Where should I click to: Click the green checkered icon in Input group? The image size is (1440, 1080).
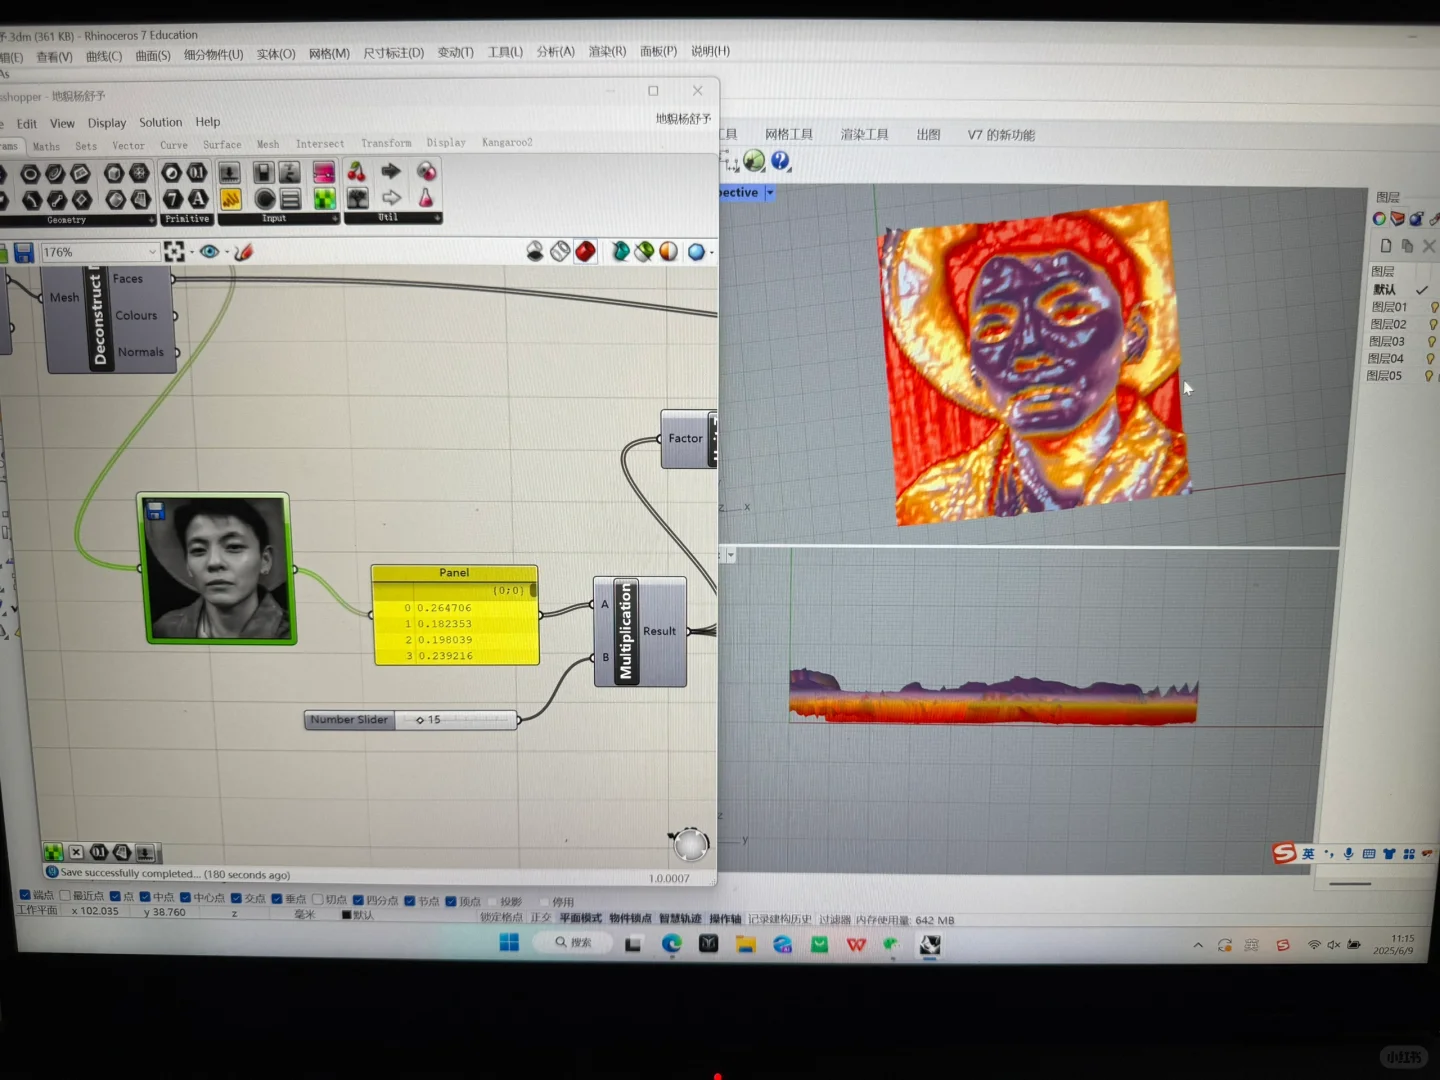click(x=324, y=199)
